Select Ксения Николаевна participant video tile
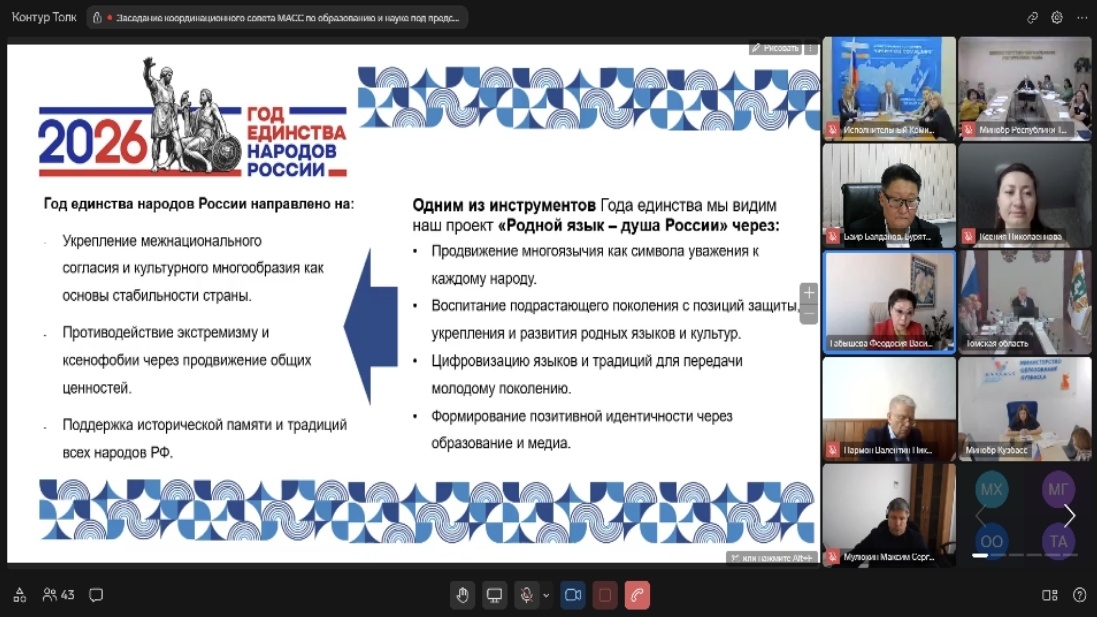The image size is (1097, 617). pyautogui.click(x=1024, y=196)
